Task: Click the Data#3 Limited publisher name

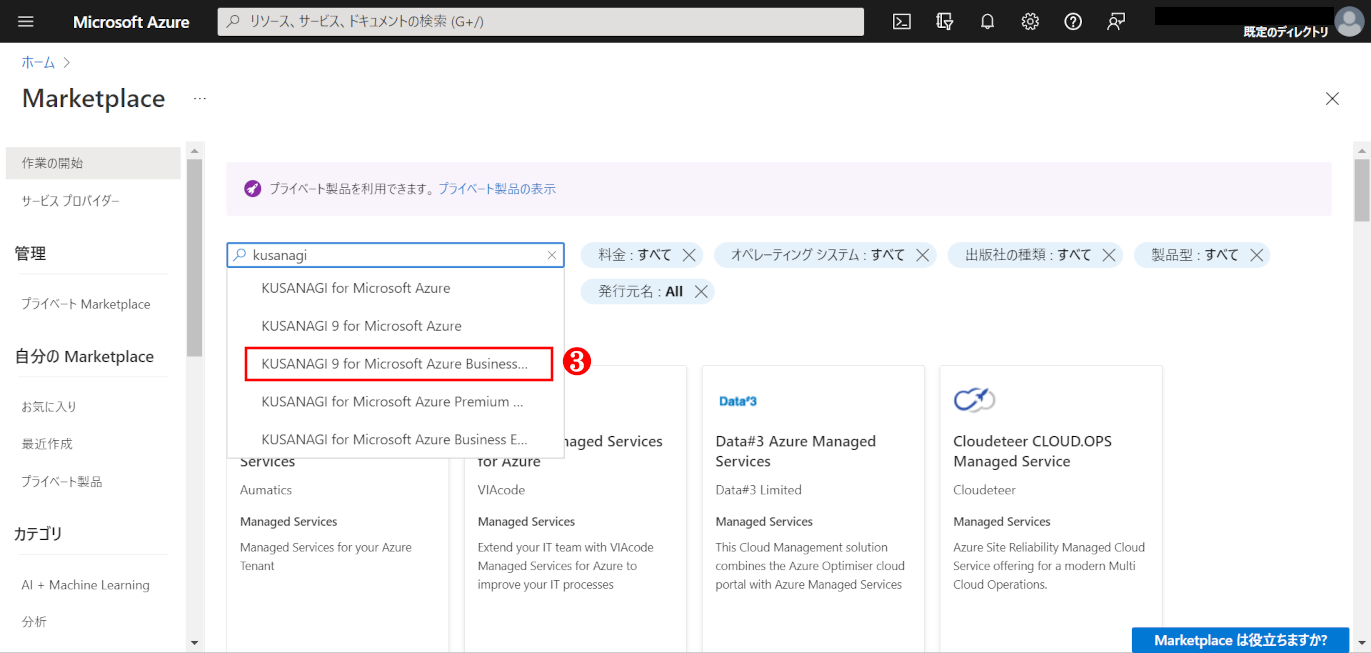Action: coord(758,490)
